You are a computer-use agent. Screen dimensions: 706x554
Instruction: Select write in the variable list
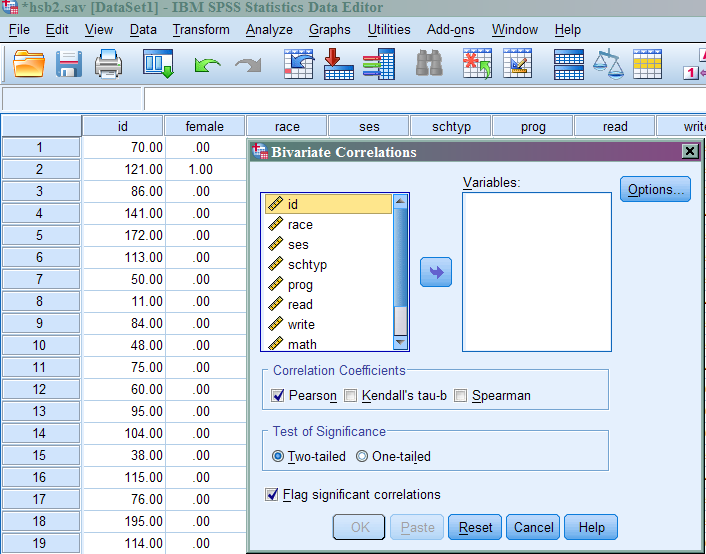[328, 324]
